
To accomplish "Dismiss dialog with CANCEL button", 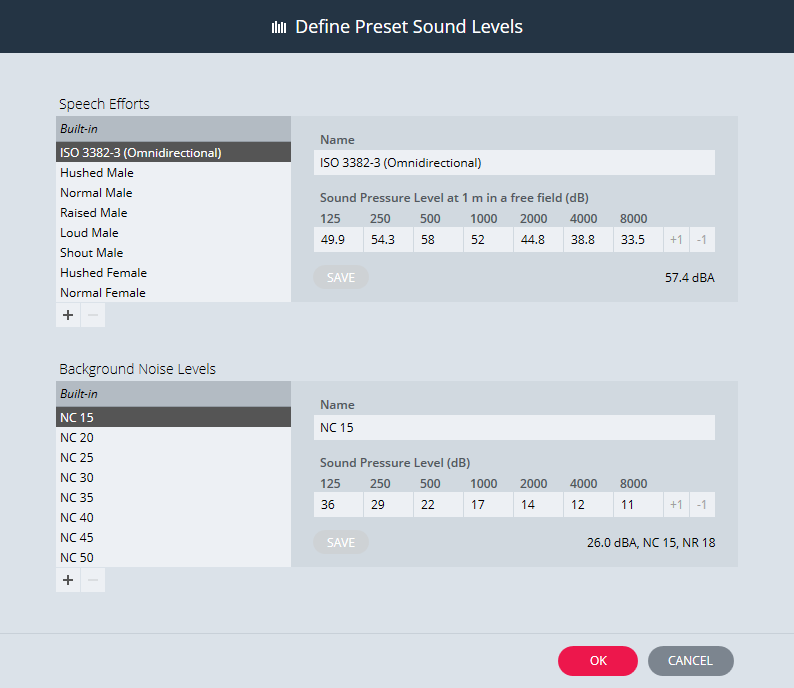I will [x=690, y=661].
